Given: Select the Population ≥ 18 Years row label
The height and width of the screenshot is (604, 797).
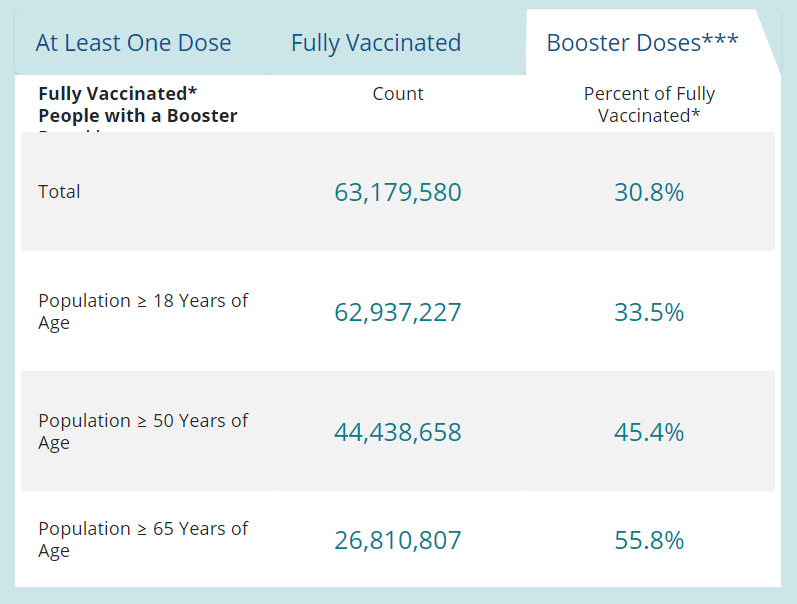Looking at the screenshot, I should (x=142, y=312).
